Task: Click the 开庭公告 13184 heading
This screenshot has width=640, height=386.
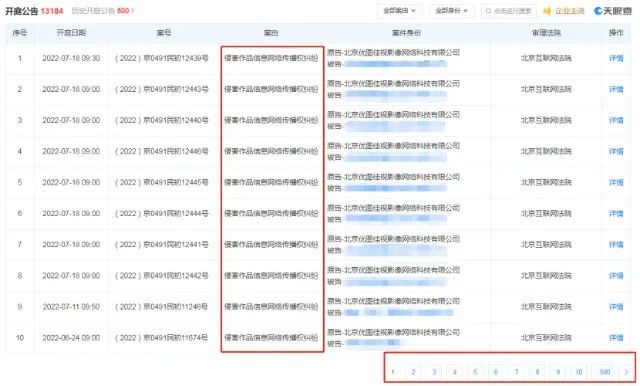Action: click(34, 11)
